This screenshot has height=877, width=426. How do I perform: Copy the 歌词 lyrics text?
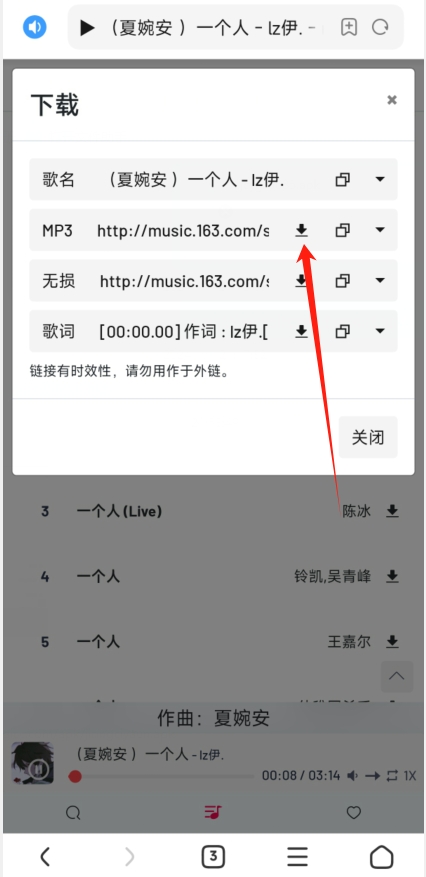tap(343, 332)
